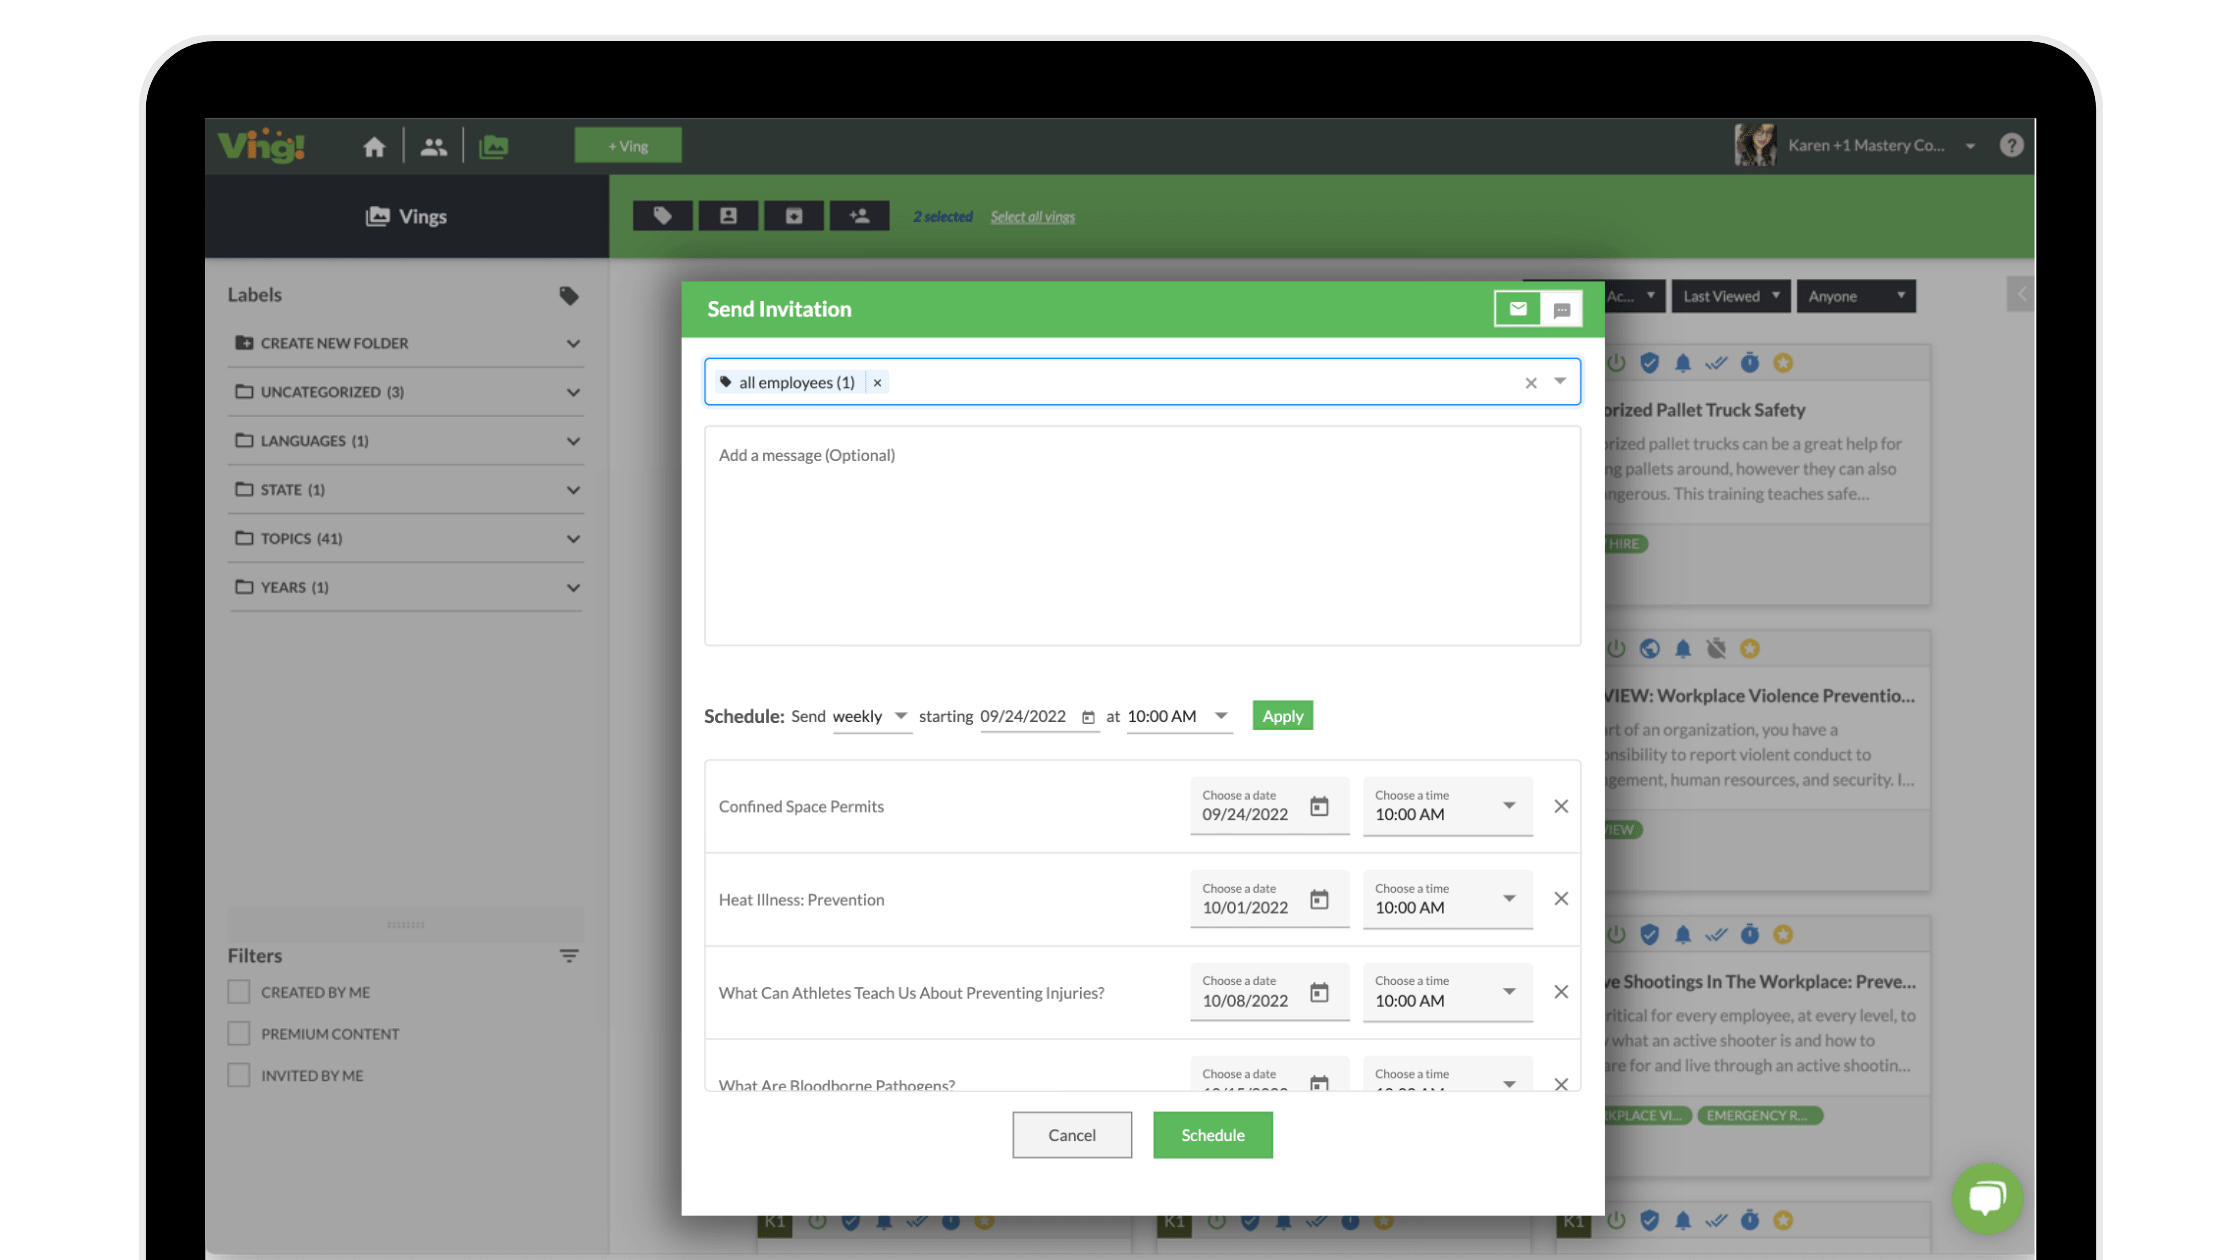Screen dimensions: 2240x1260
Task: Click the add-person icon in the toolbar
Action: [859, 215]
